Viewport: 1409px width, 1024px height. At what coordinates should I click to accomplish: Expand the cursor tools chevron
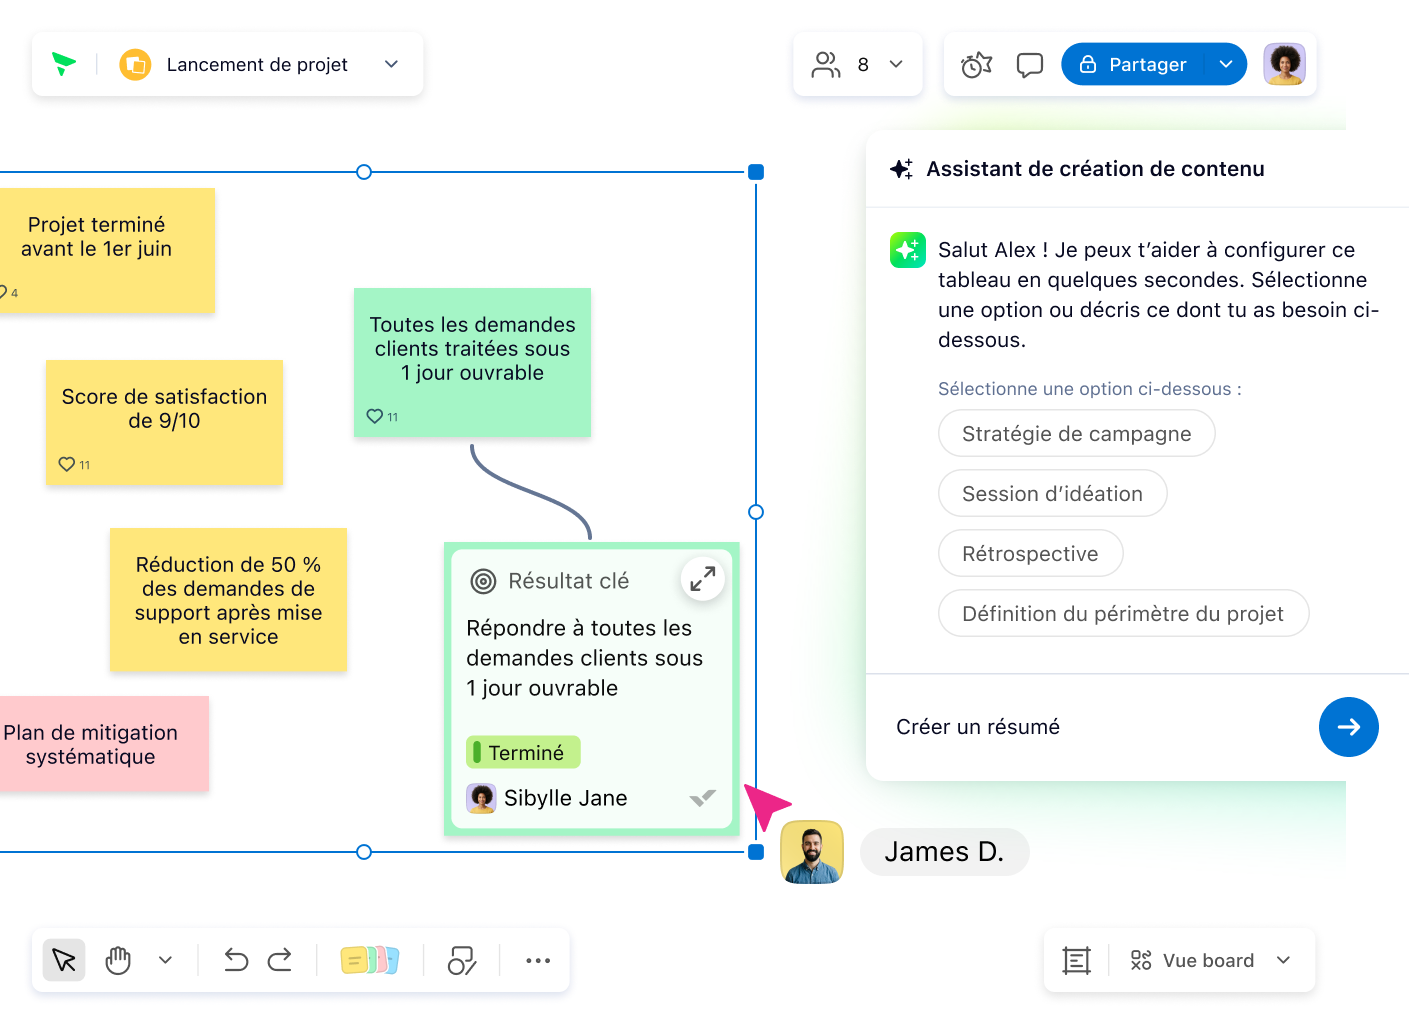pyautogui.click(x=165, y=961)
